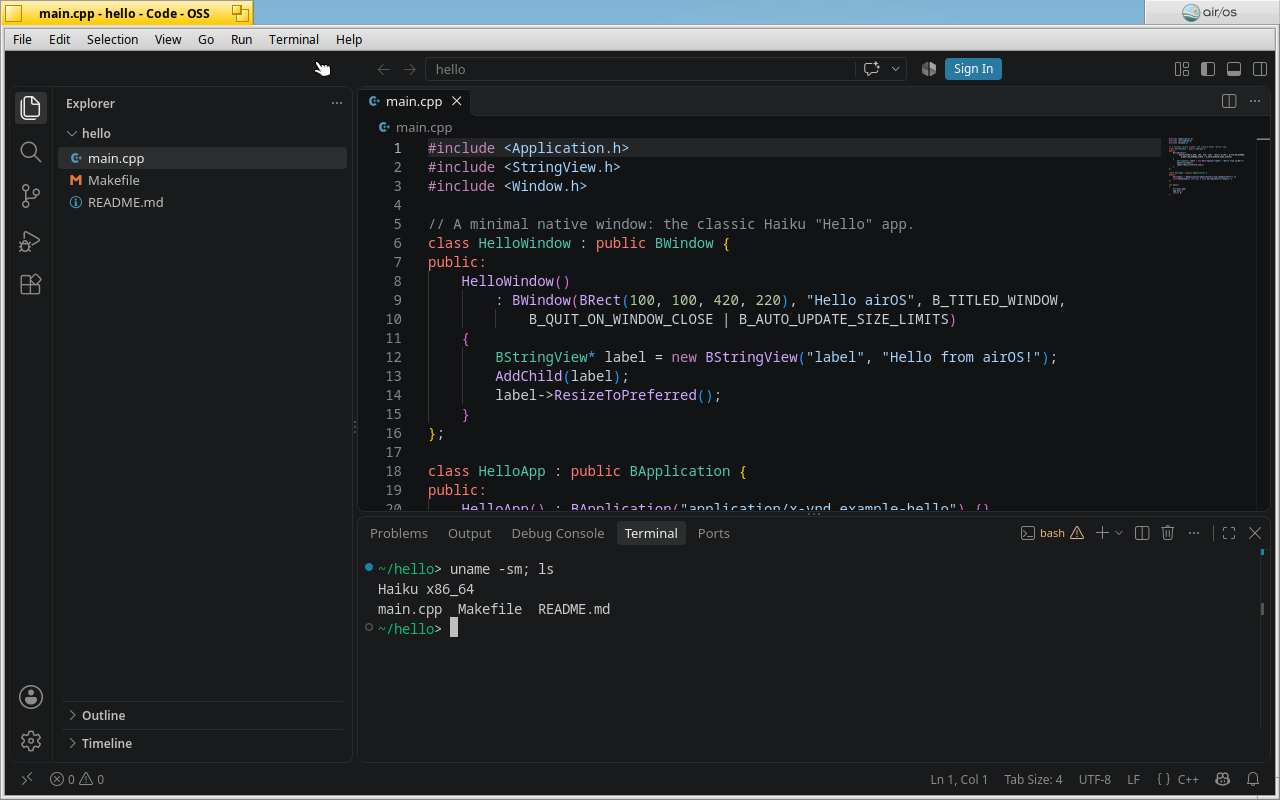Split the editor to the right
The image size is (1280, 800).
click(1229, 101)
